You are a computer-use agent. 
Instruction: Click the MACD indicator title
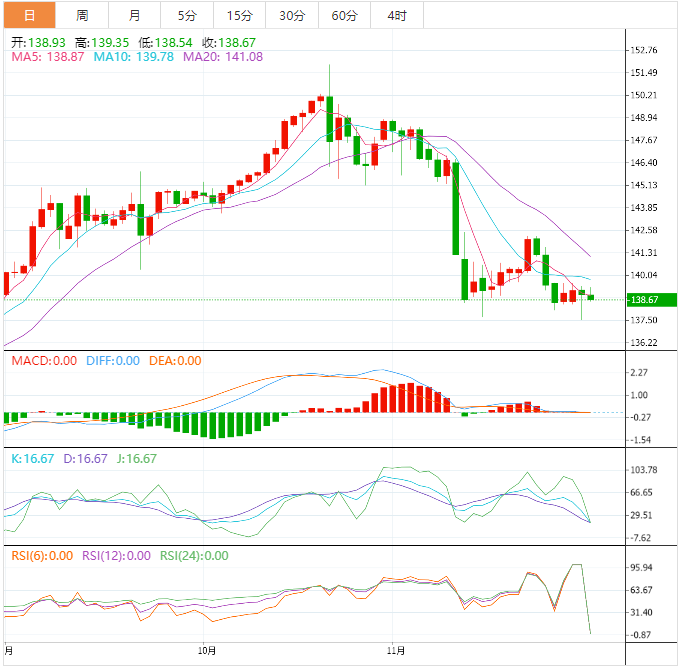tap(43, 361)
